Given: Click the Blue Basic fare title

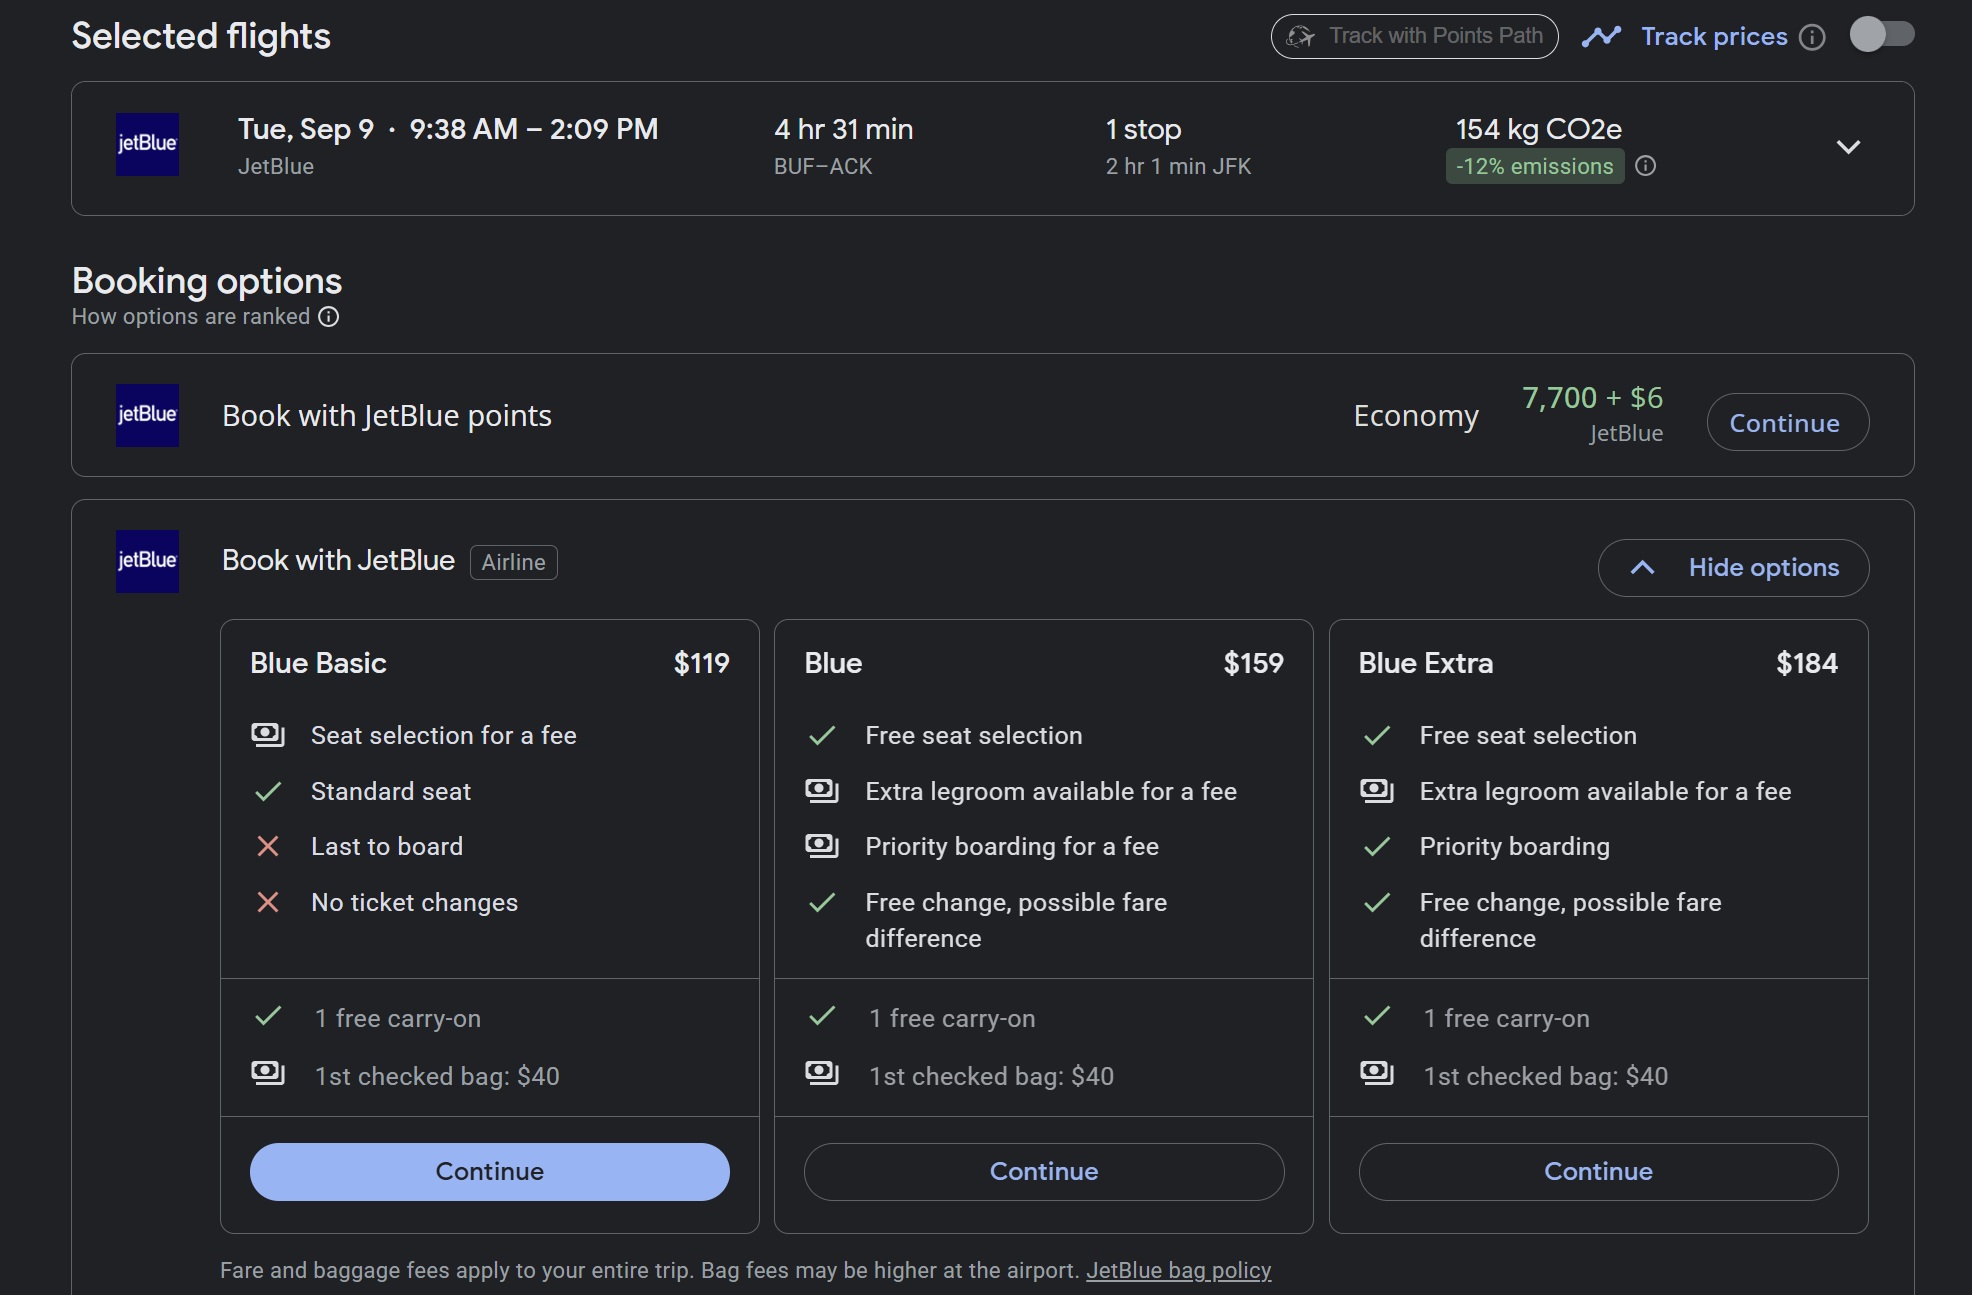Looking at the screenshot, I should (318, 663).
